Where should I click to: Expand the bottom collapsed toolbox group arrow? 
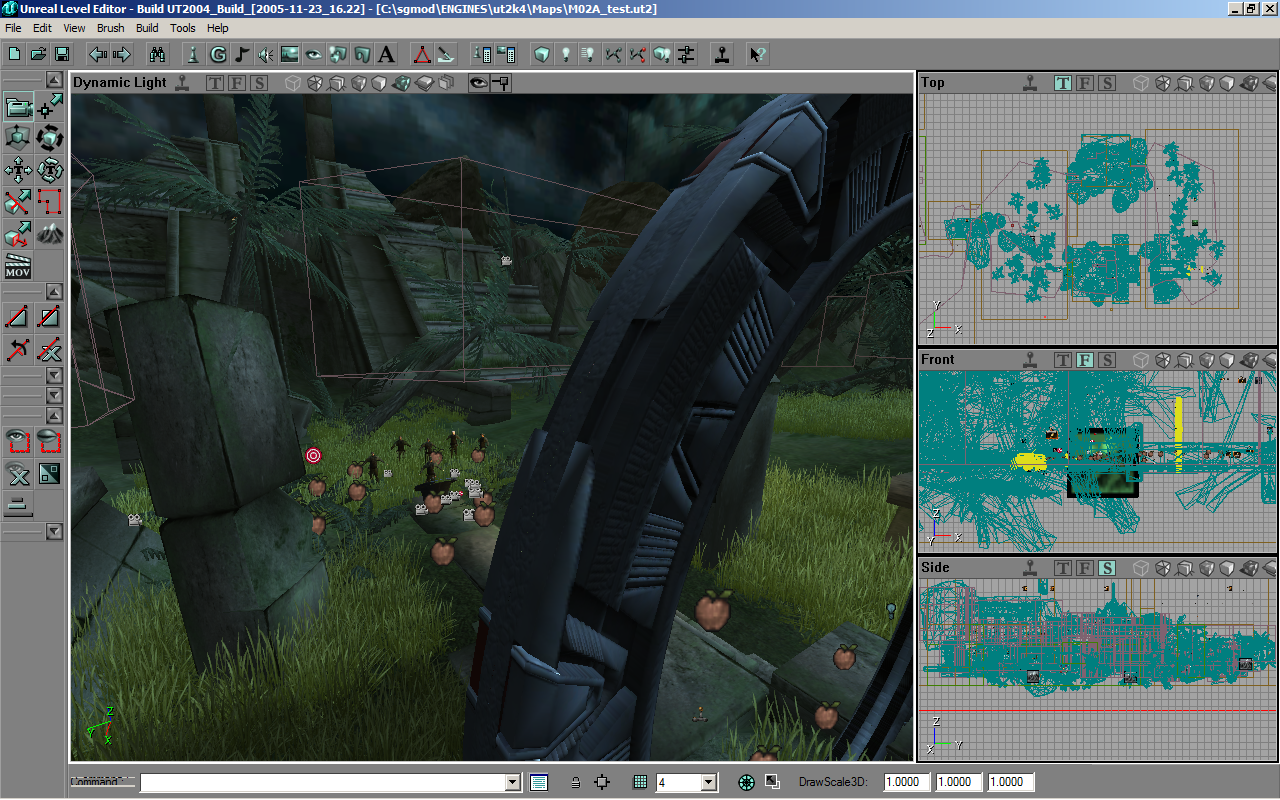coord(55,532)
